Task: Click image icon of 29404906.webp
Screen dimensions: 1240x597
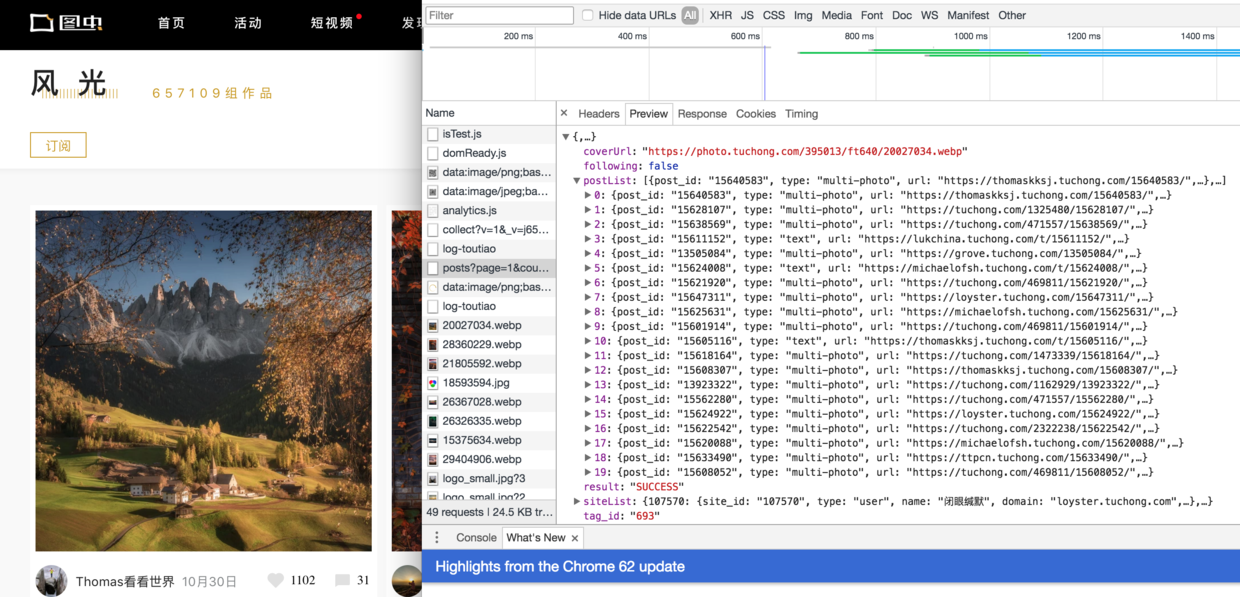Action: point(433,459)
